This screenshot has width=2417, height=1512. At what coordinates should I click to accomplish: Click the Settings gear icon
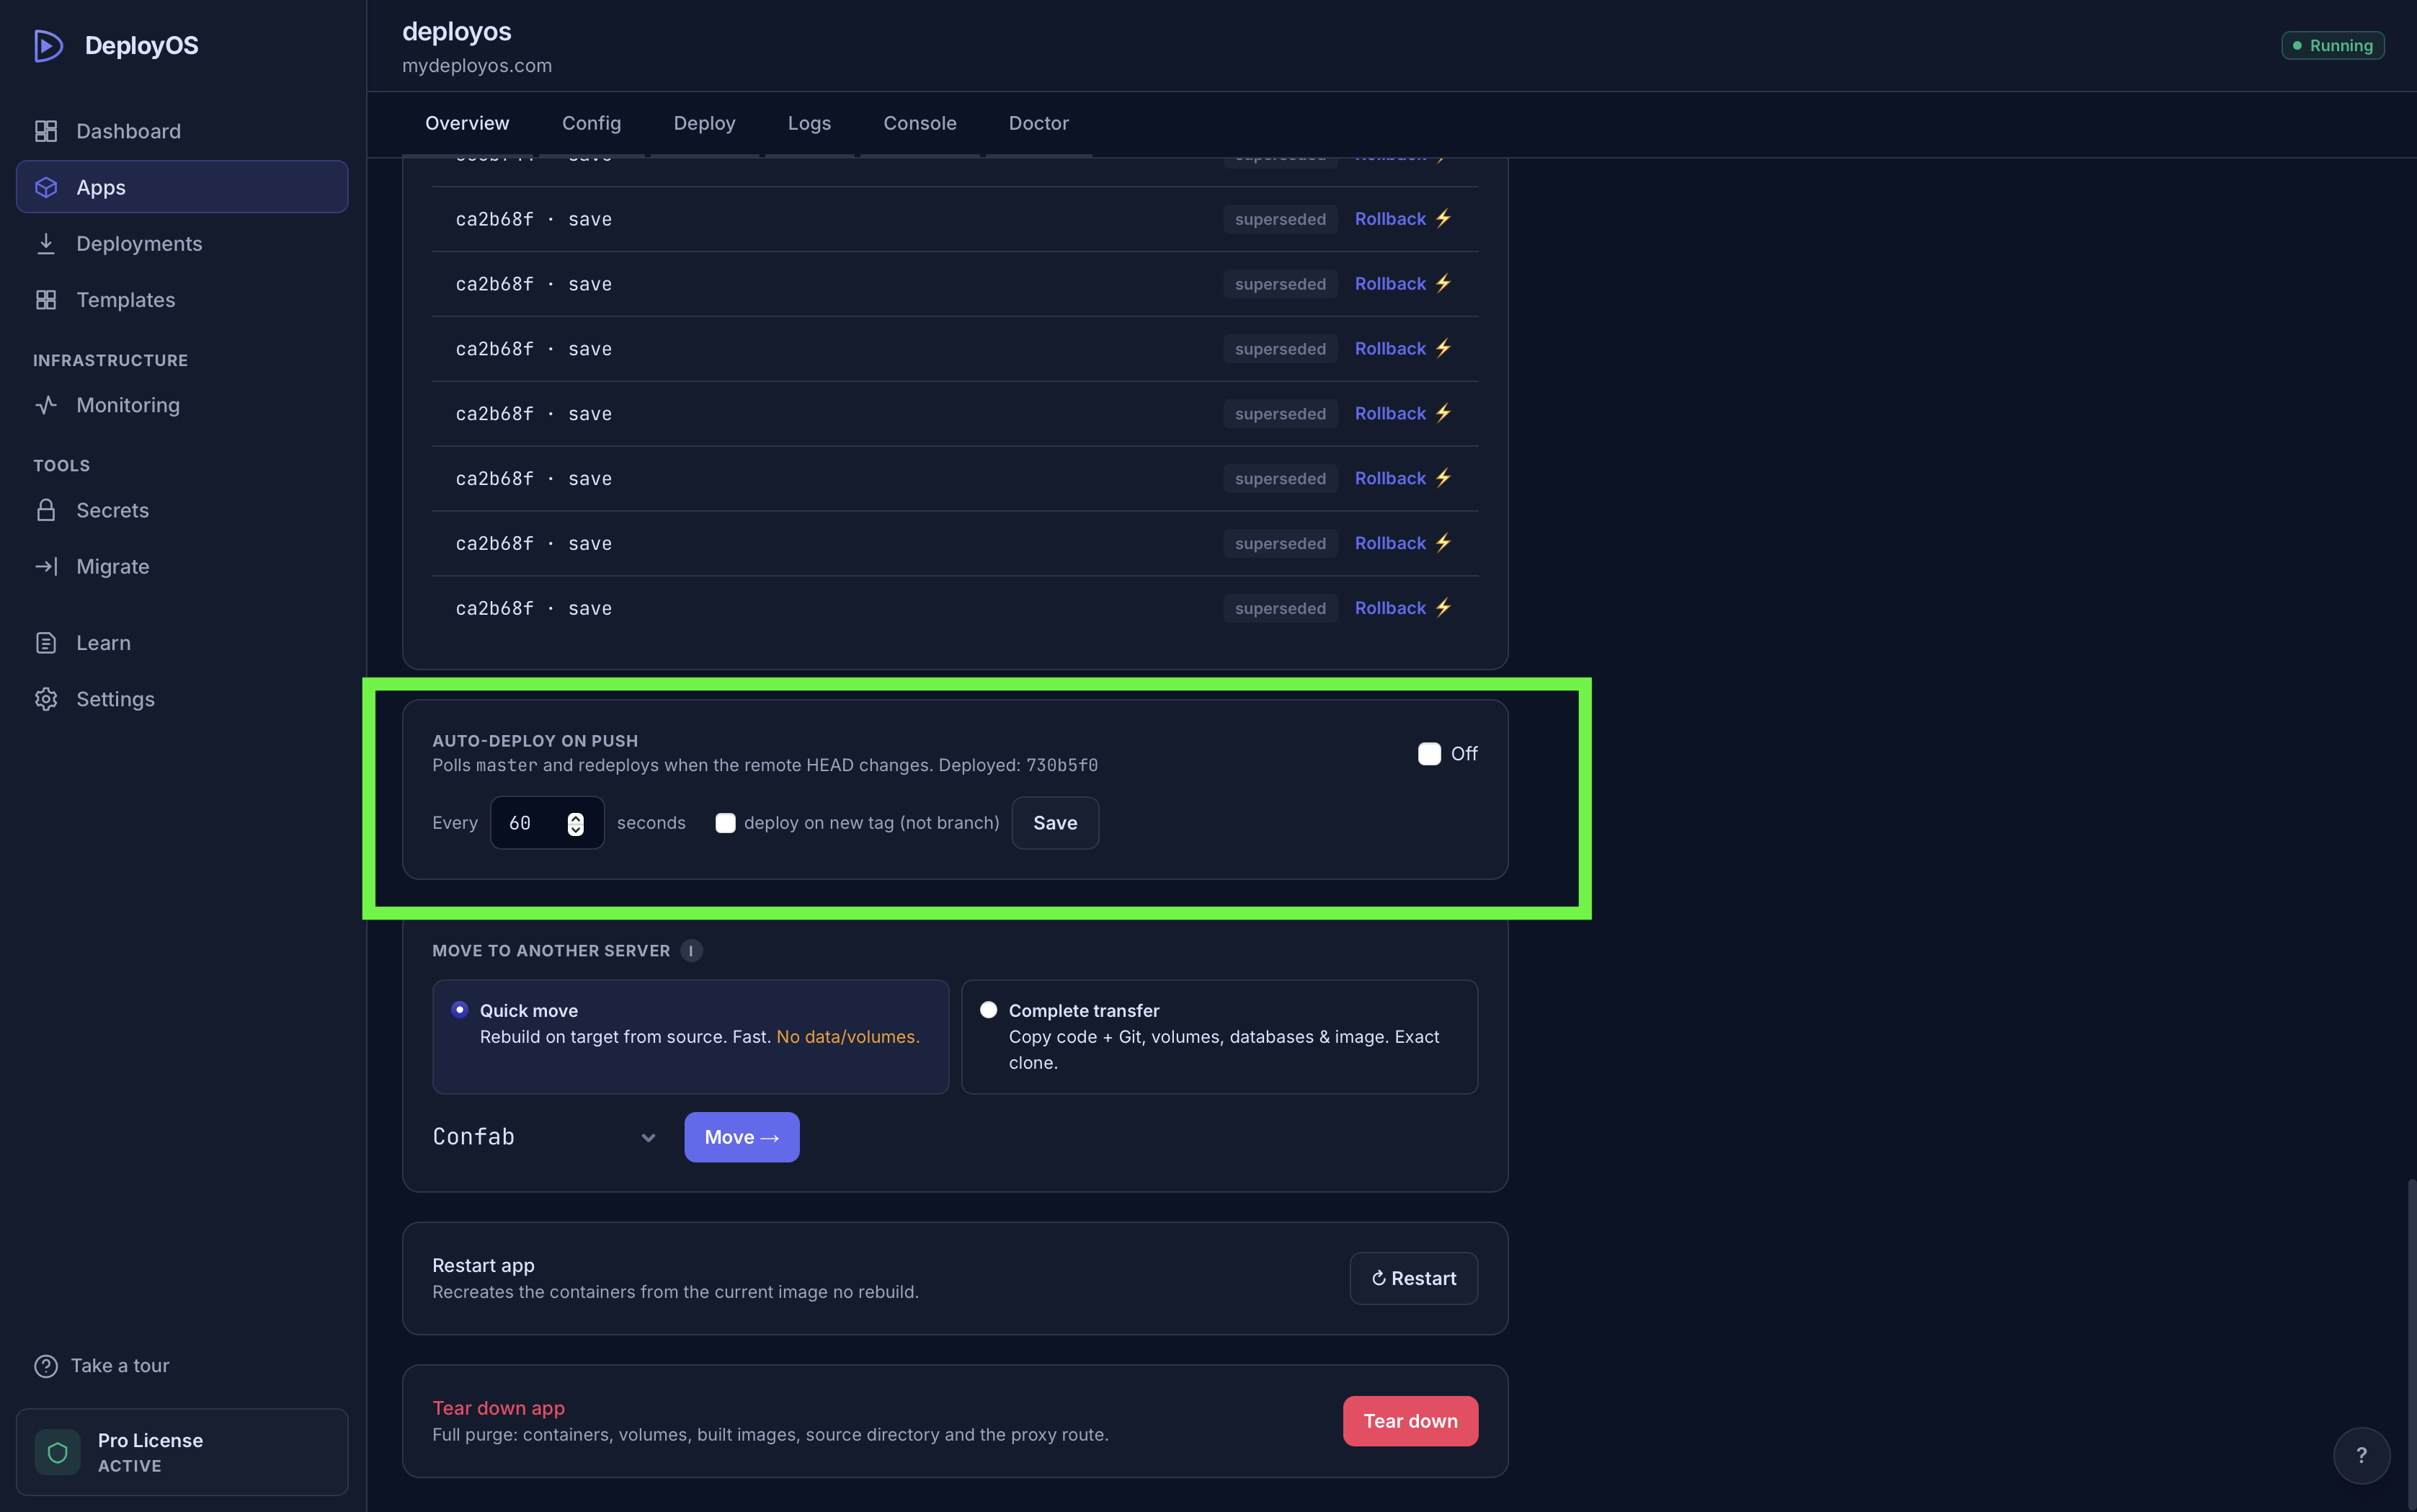pos(46,699)
